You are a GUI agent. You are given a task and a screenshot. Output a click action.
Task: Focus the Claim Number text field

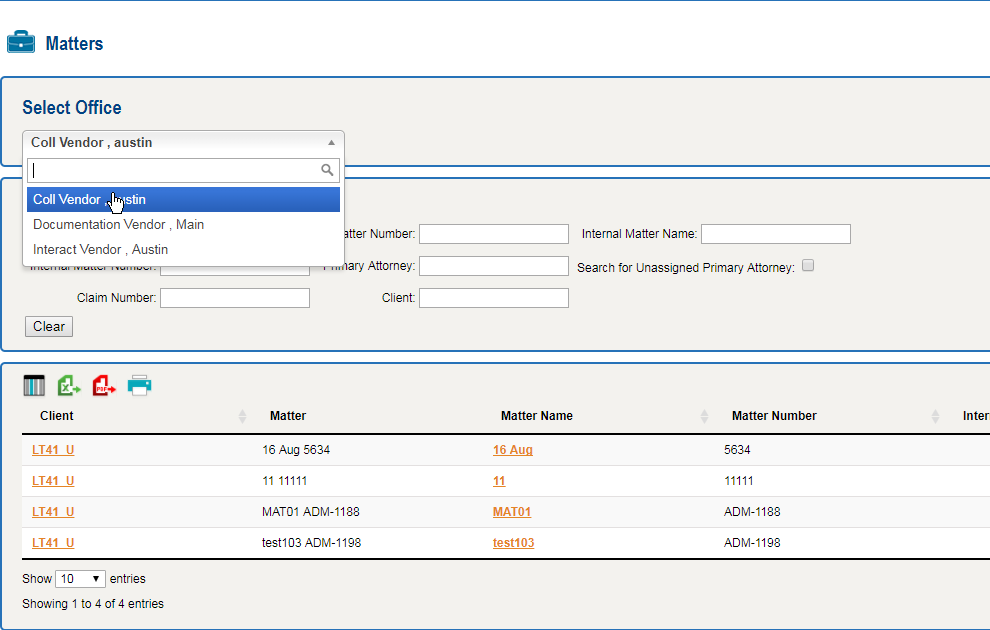click(234, 298)
